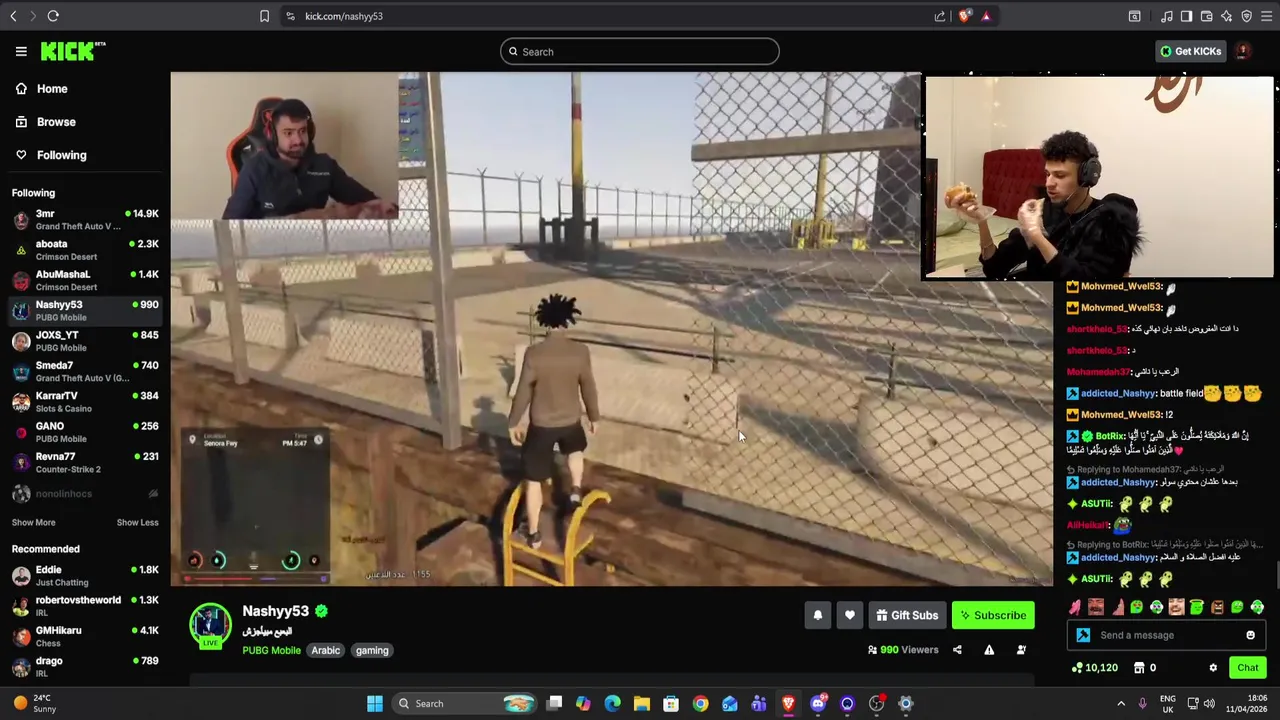Open the weather widget showing 24°C Sunny
Viewport: 1280px width, 720px height.
pos(35,704)
